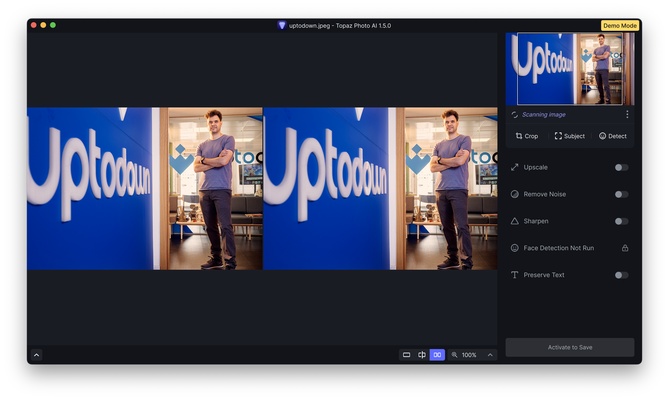The image size is (669, 400).
Task: Expand the zoom level chevron menu
Action: (x=490, y=355)
